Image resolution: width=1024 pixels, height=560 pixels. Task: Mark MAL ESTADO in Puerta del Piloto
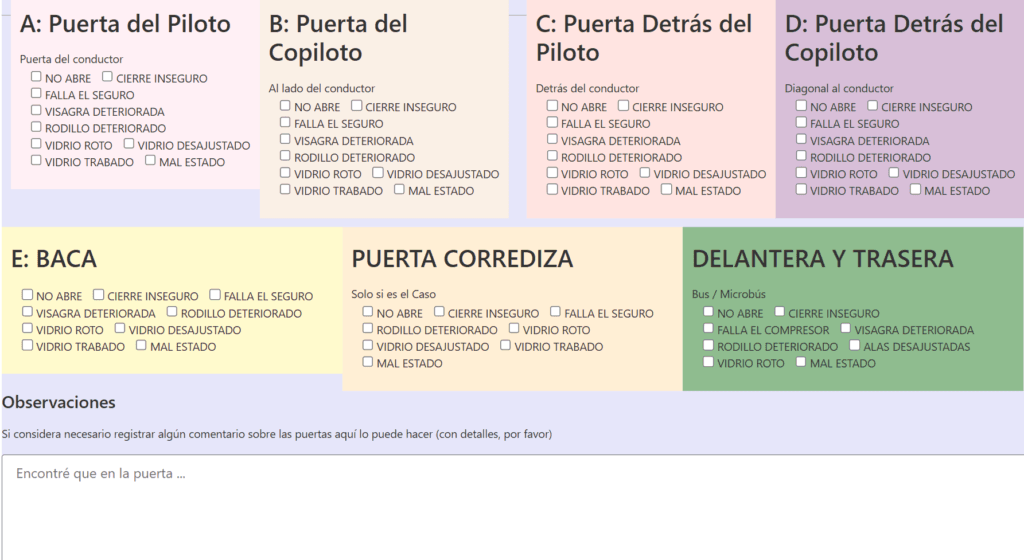click(150, 161)
